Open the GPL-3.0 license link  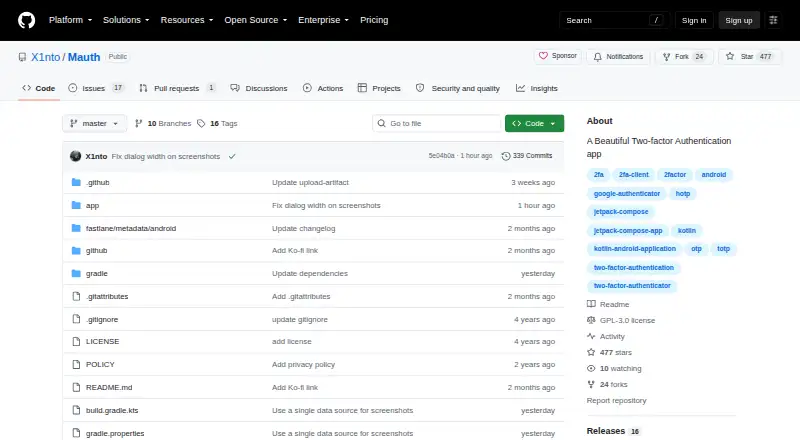click(621, 321)
